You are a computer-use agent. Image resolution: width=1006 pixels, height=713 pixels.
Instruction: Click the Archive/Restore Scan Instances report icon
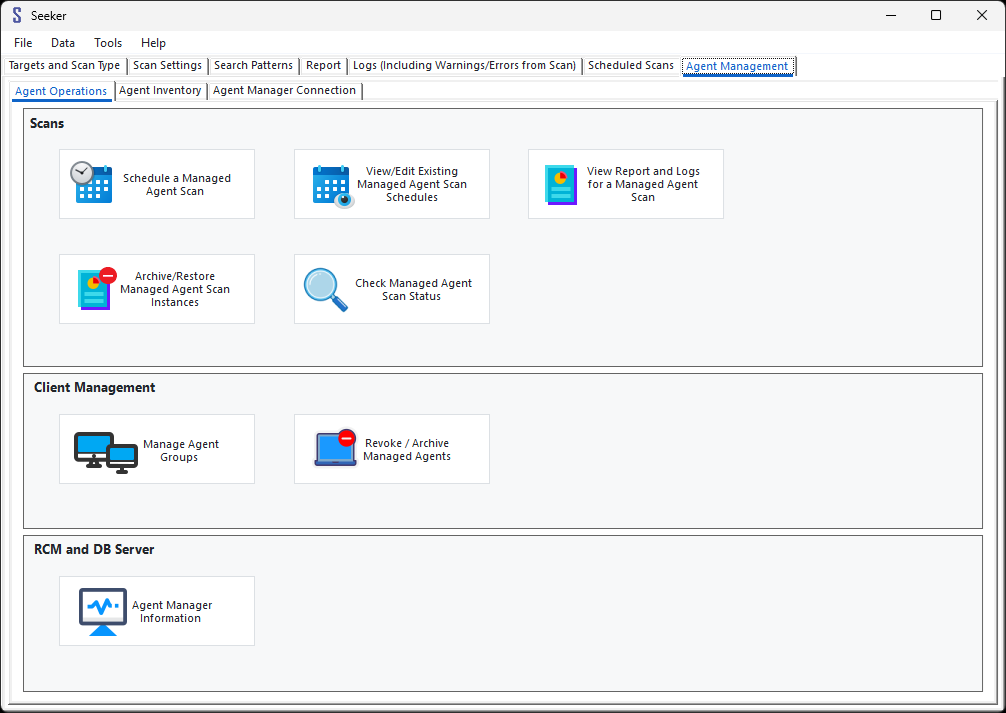[98, 289]
